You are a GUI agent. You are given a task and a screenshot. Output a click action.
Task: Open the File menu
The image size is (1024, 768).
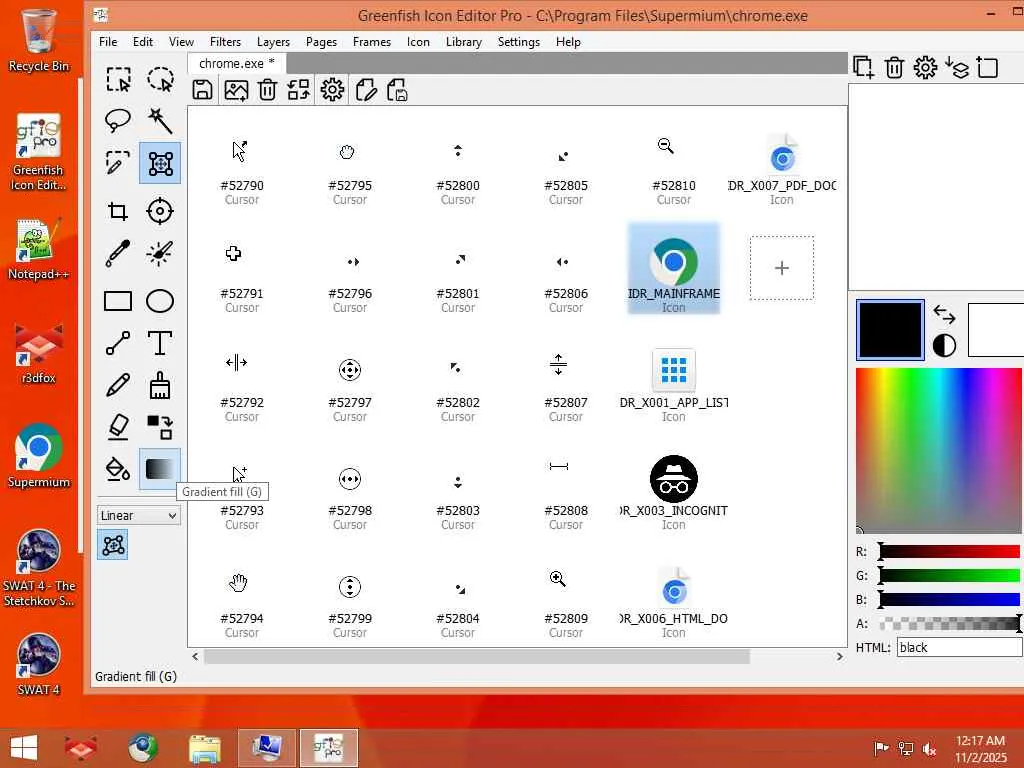click(x=108, y=42)
